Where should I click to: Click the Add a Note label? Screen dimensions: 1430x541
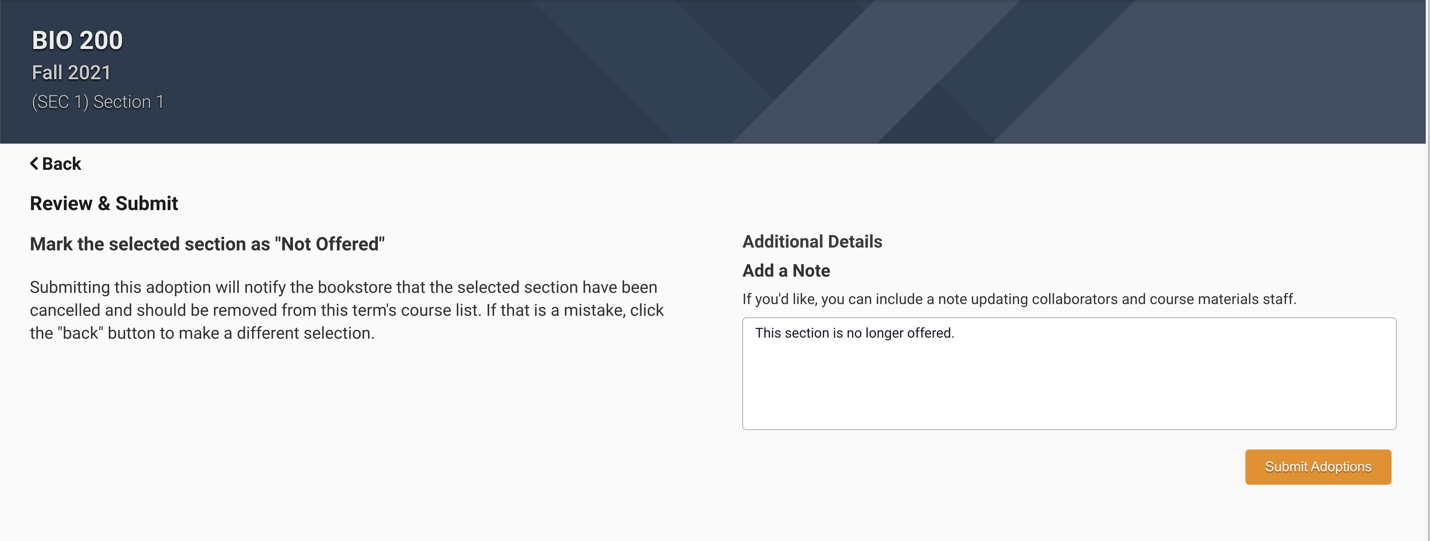[x=786, y=271]
